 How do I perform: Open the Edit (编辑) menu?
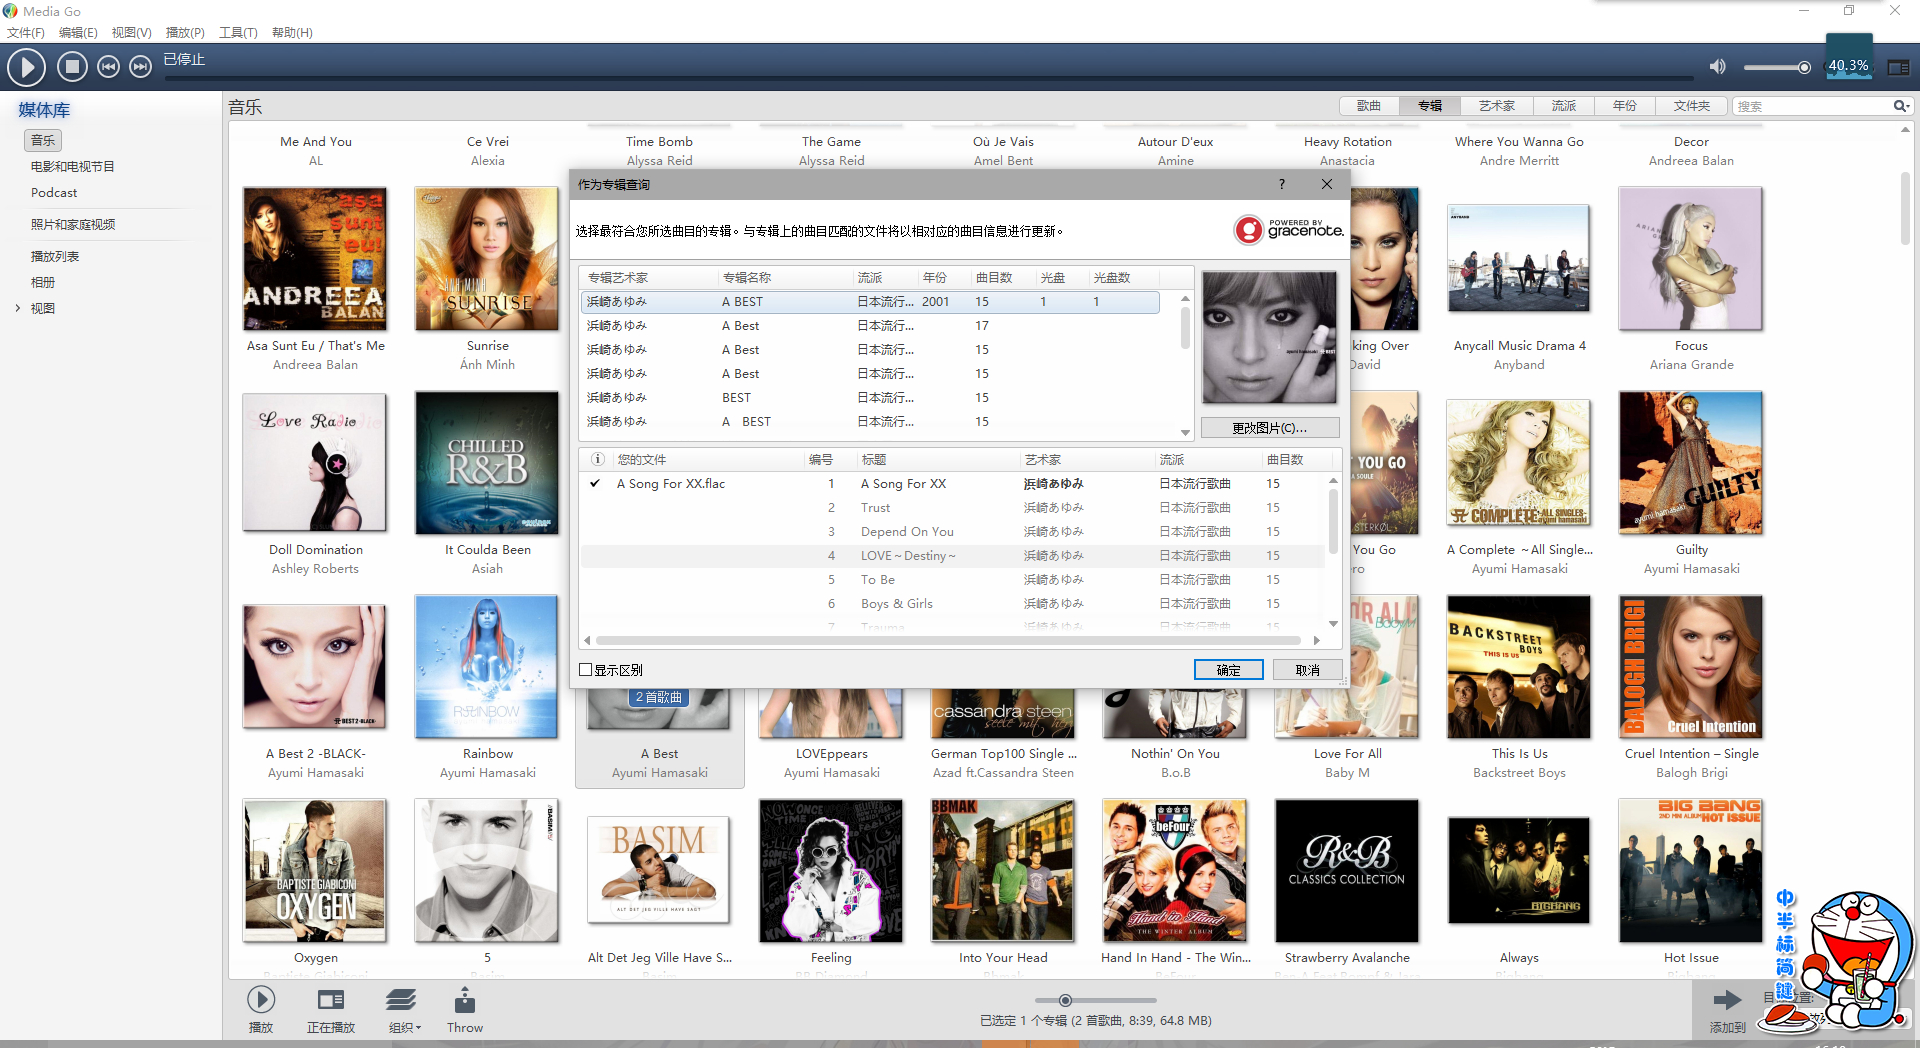78,33
